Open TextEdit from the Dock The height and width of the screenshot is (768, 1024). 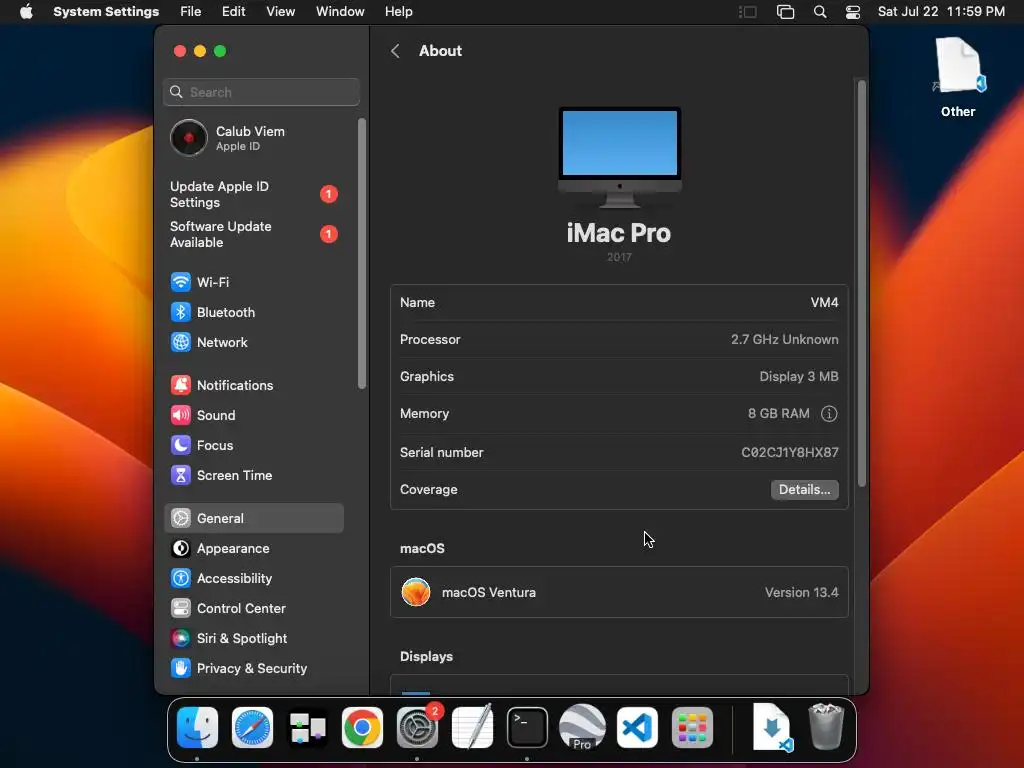[x=472, y=728]
